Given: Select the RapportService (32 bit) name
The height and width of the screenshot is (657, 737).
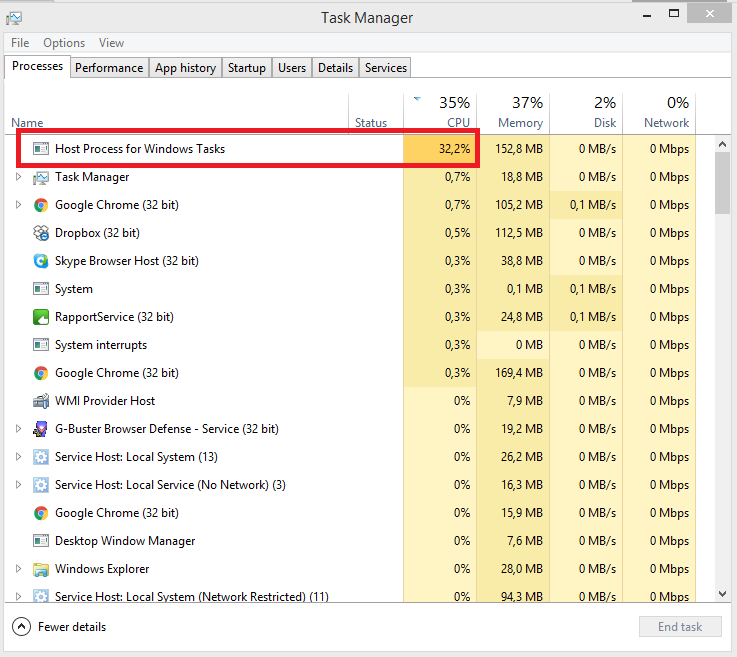Looking at the screenshot, I should (x=114, y=317).
